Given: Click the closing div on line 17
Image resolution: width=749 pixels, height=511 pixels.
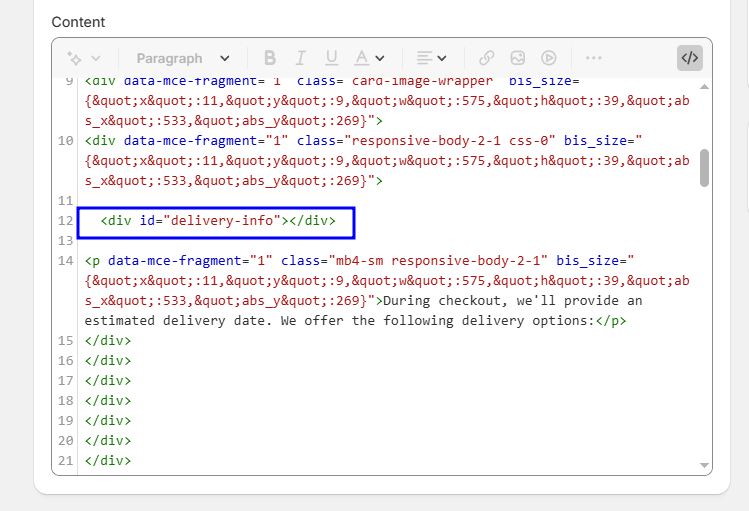Looking at the screenshot, I should [x=108, y=381].
